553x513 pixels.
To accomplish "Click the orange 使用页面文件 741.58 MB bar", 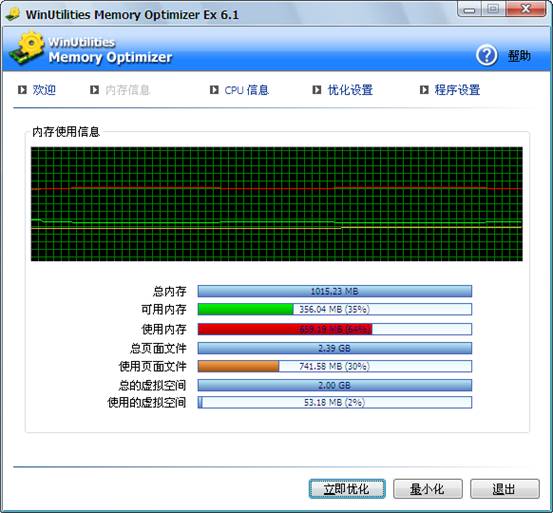I will pyautogui.click(x=335, y=366).
